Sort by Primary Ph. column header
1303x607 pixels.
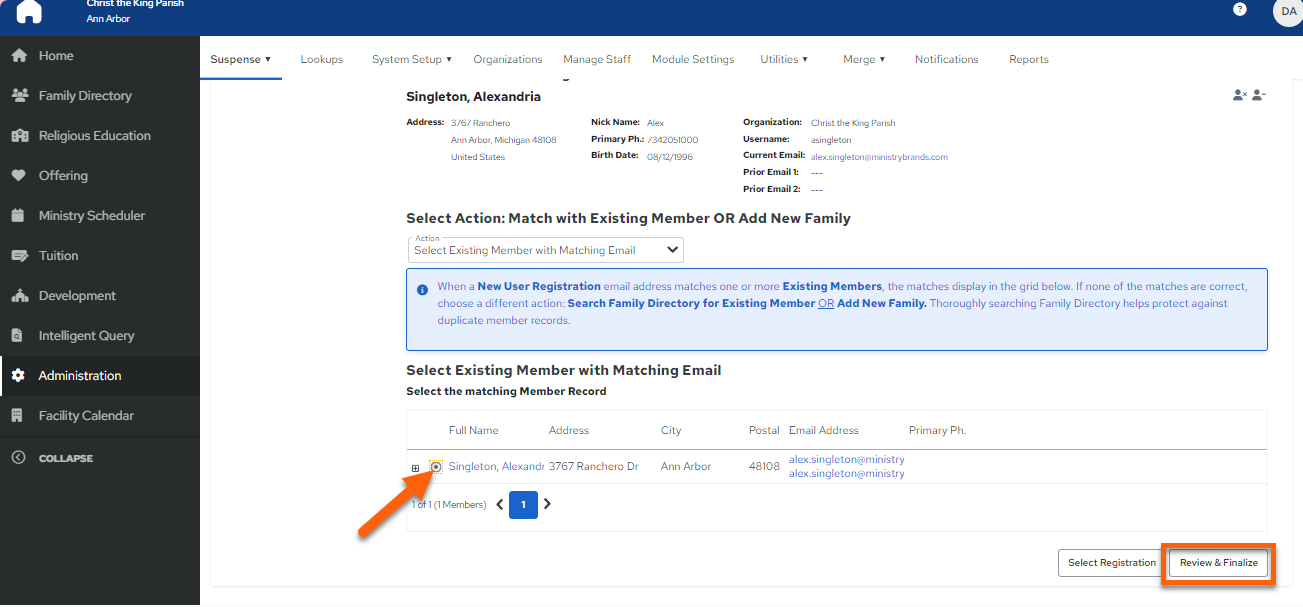point(937,431)
